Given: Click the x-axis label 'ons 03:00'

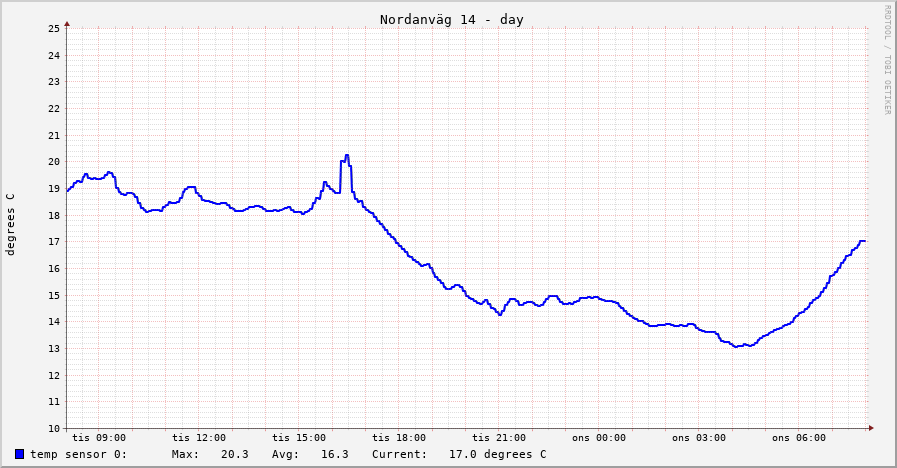Looking at the screenshot, I should (699, 438).
